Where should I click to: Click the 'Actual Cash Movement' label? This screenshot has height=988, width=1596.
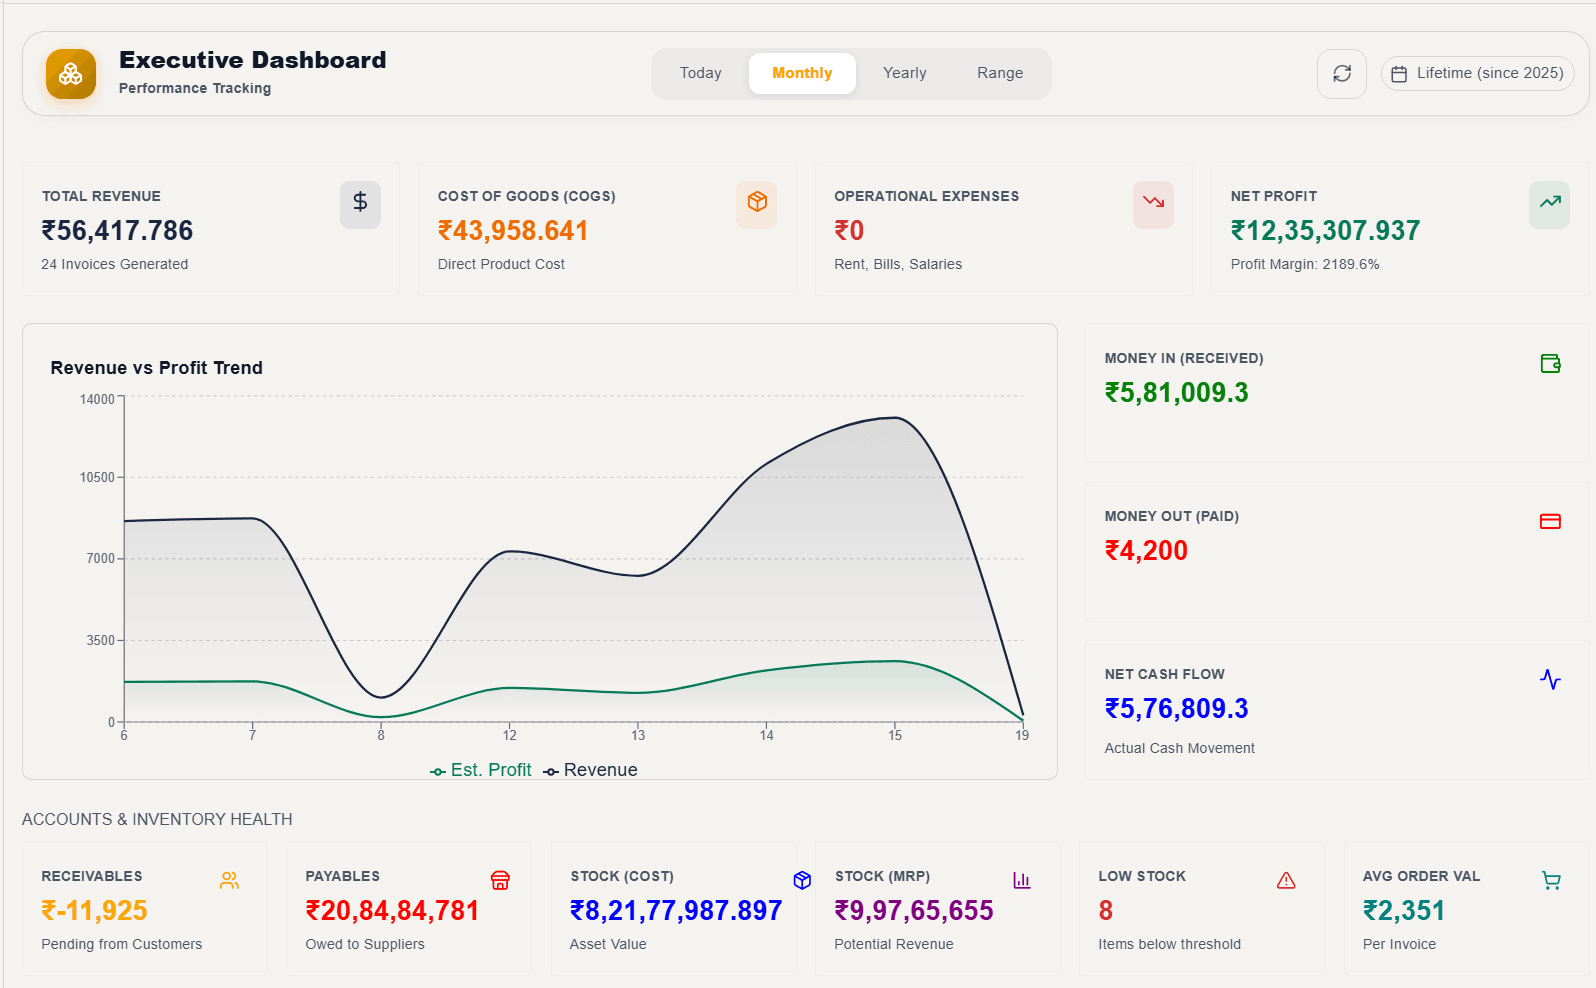(1180, 749)
